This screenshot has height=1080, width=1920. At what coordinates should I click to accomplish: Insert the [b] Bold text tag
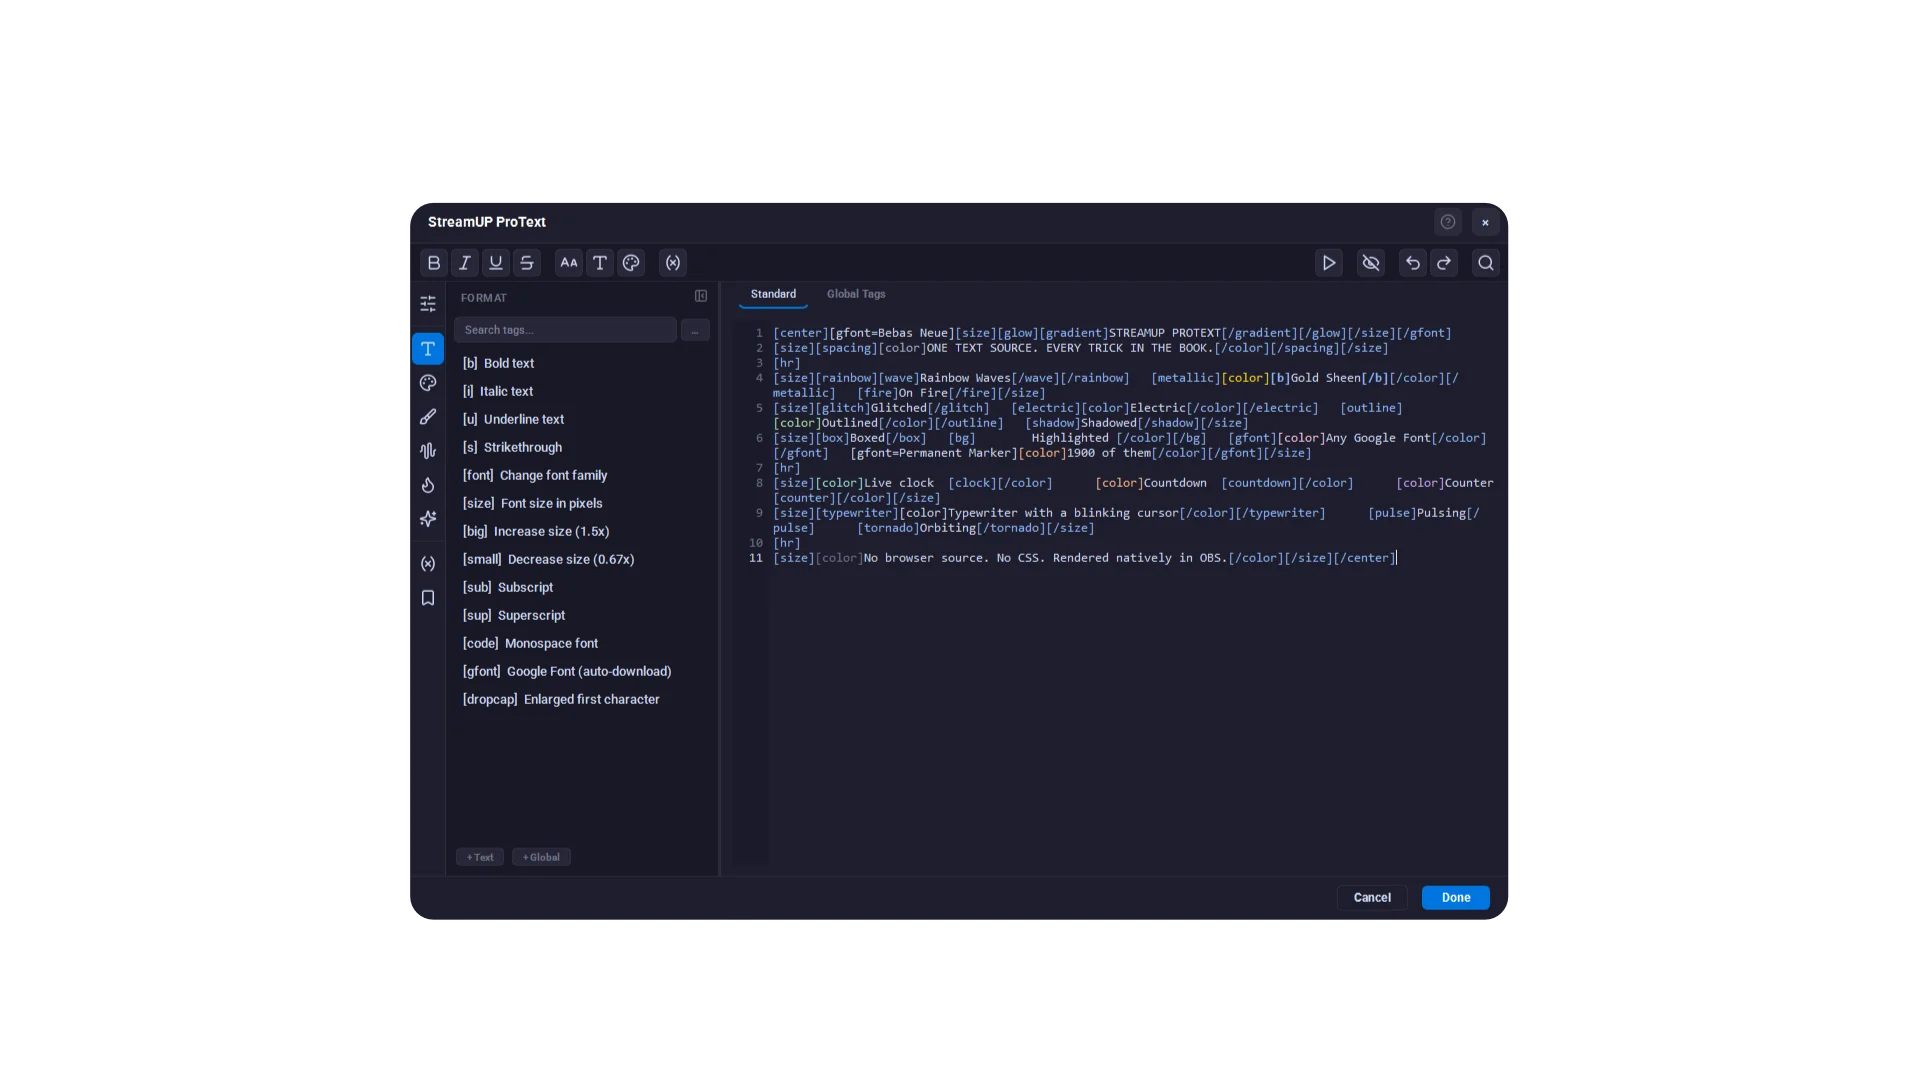pyautogui.click(x=580, y=363)
